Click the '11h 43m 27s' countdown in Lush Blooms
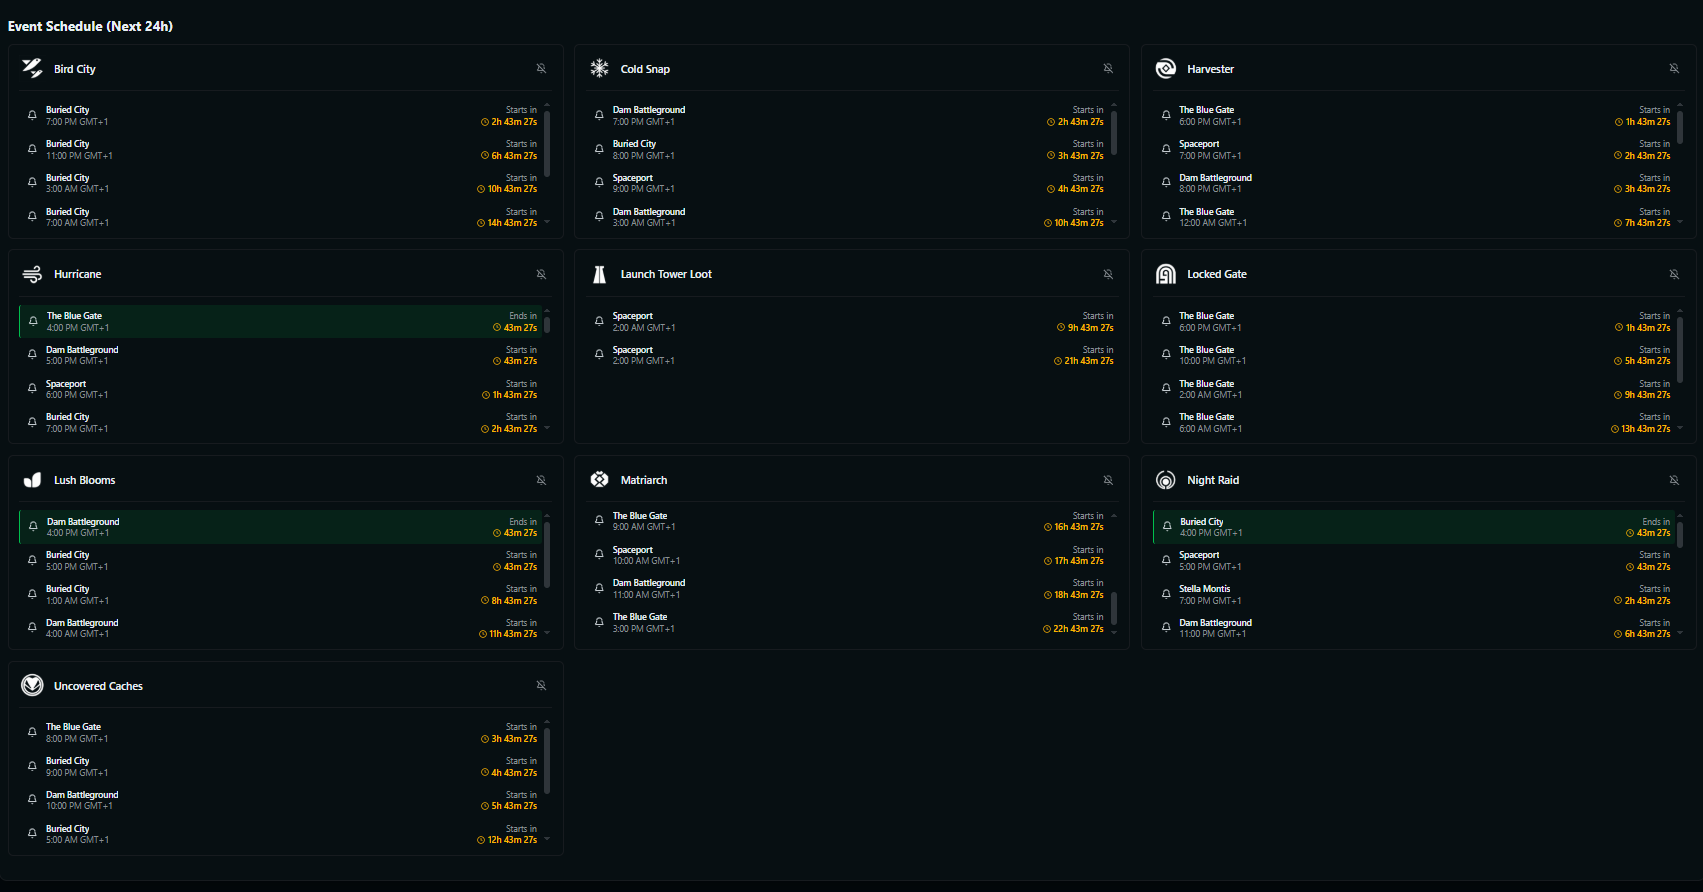 click(513, 634)
